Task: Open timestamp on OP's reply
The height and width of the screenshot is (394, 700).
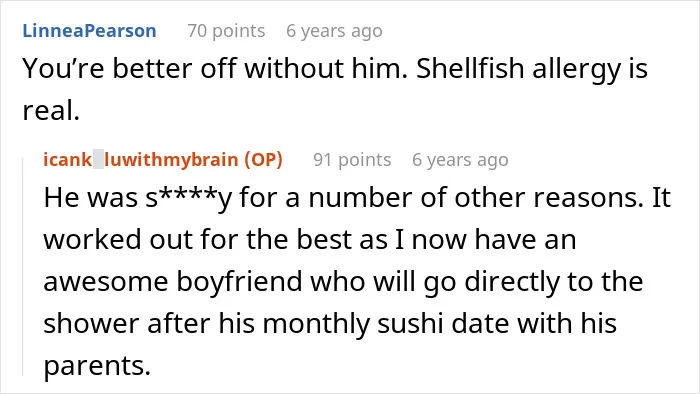Action: (x=460, y=160)
